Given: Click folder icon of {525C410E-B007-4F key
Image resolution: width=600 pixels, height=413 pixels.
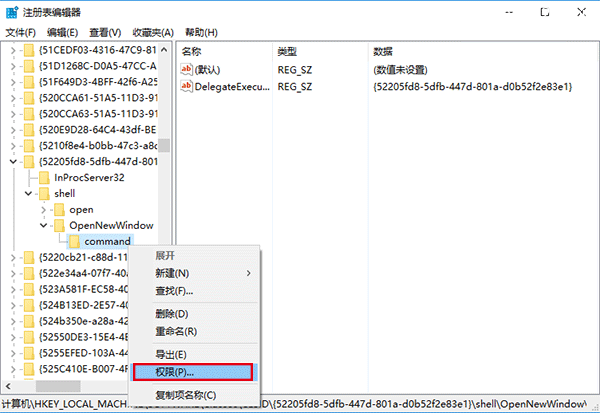Looking at the screenshot, I should click(29, 369).
